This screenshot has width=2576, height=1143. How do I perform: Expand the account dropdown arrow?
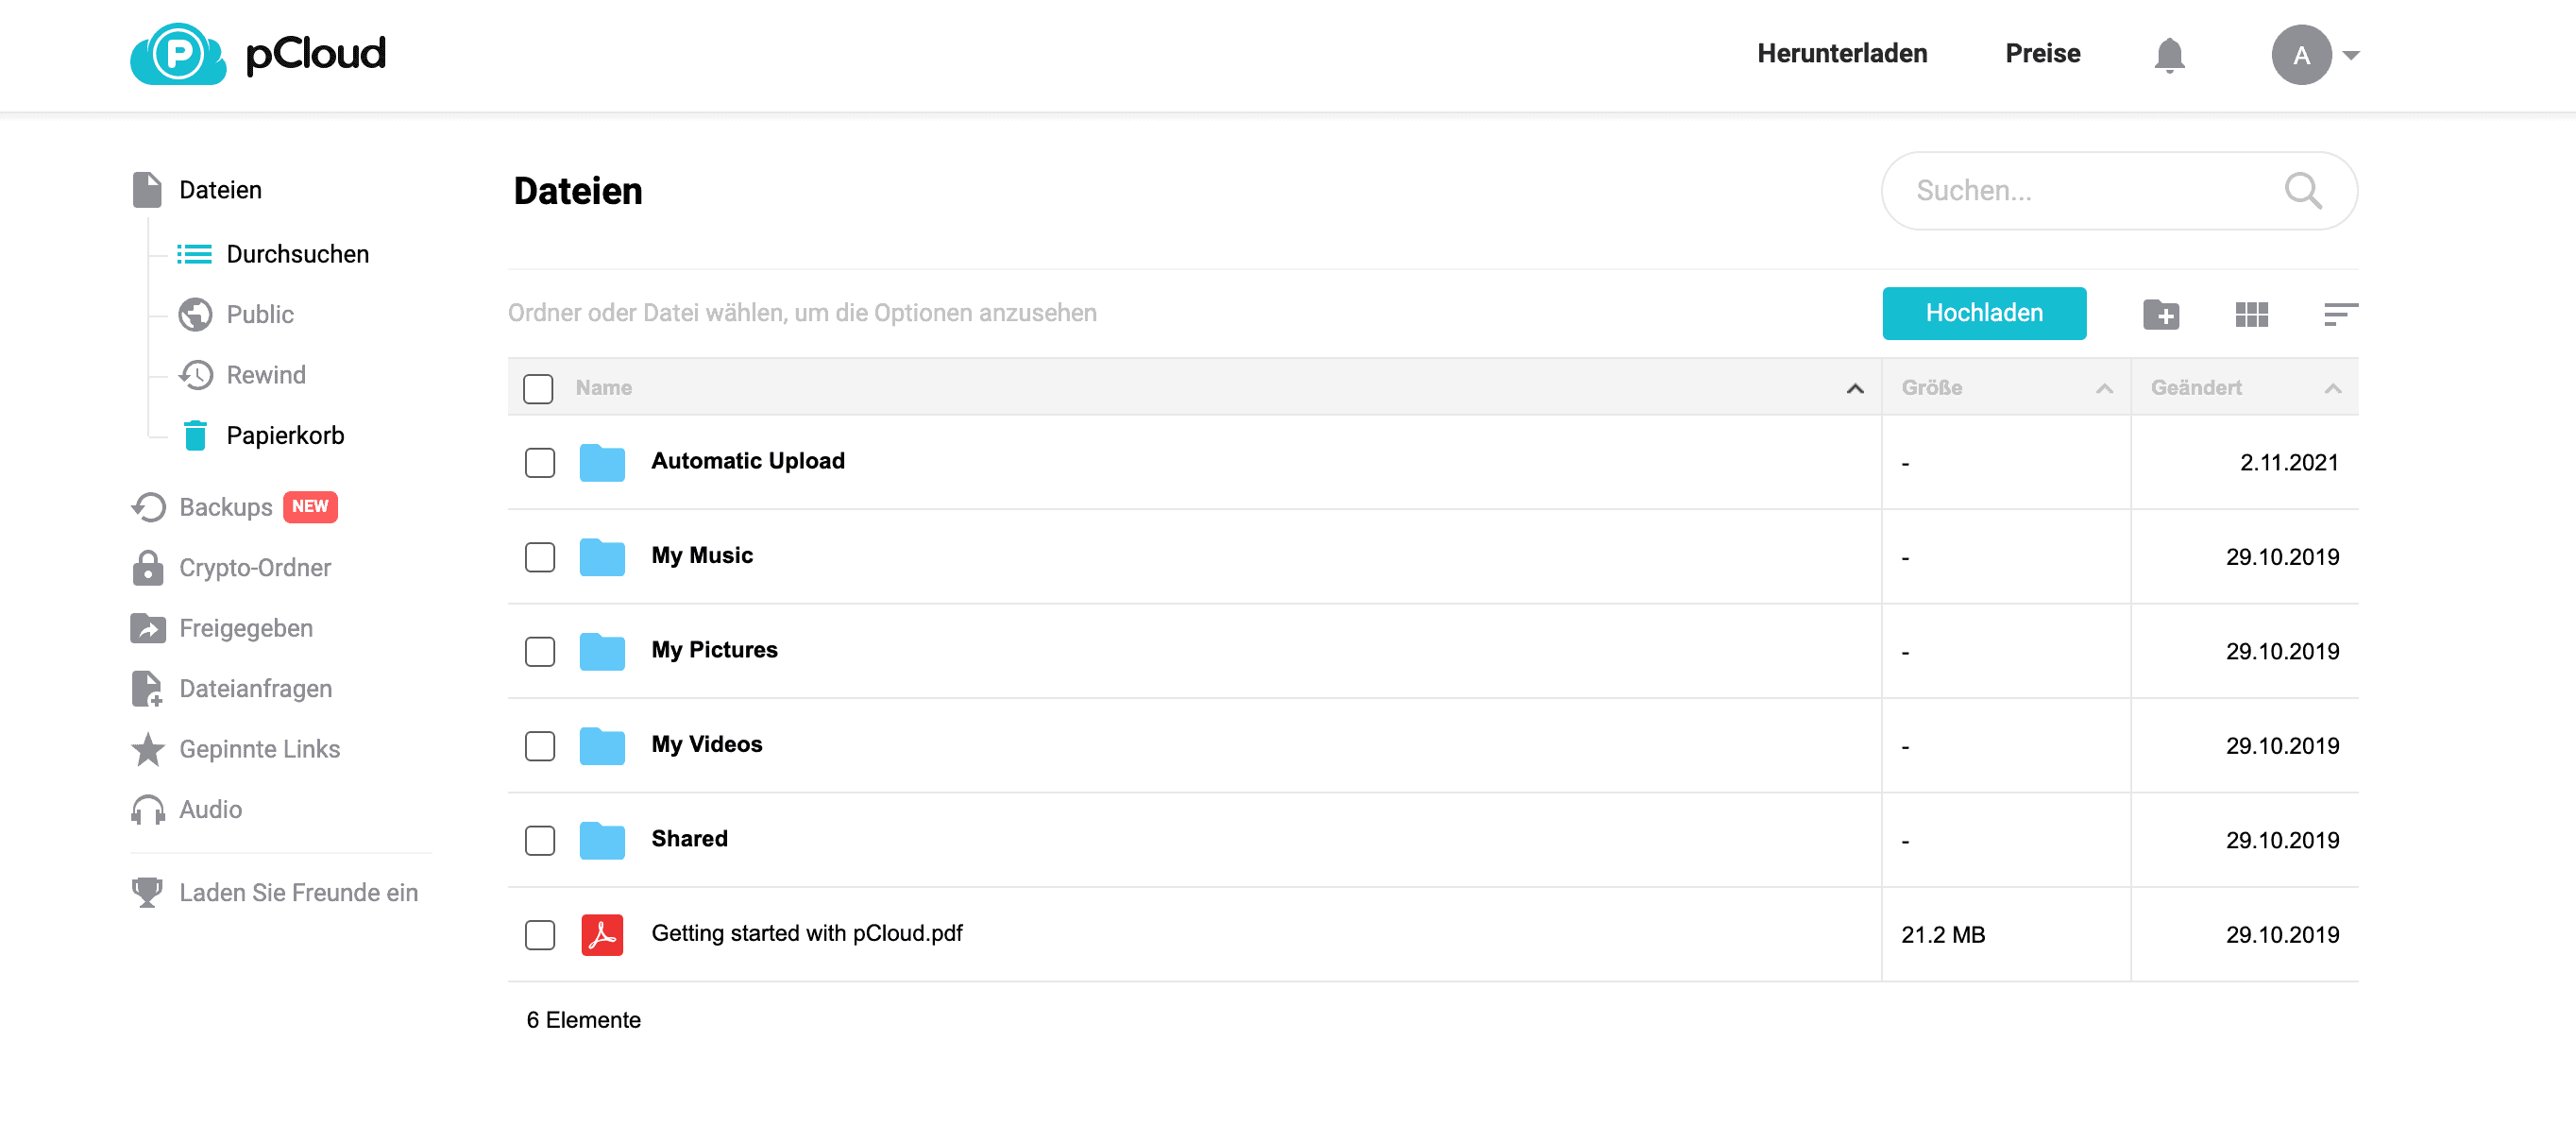tap(2351, 56)
